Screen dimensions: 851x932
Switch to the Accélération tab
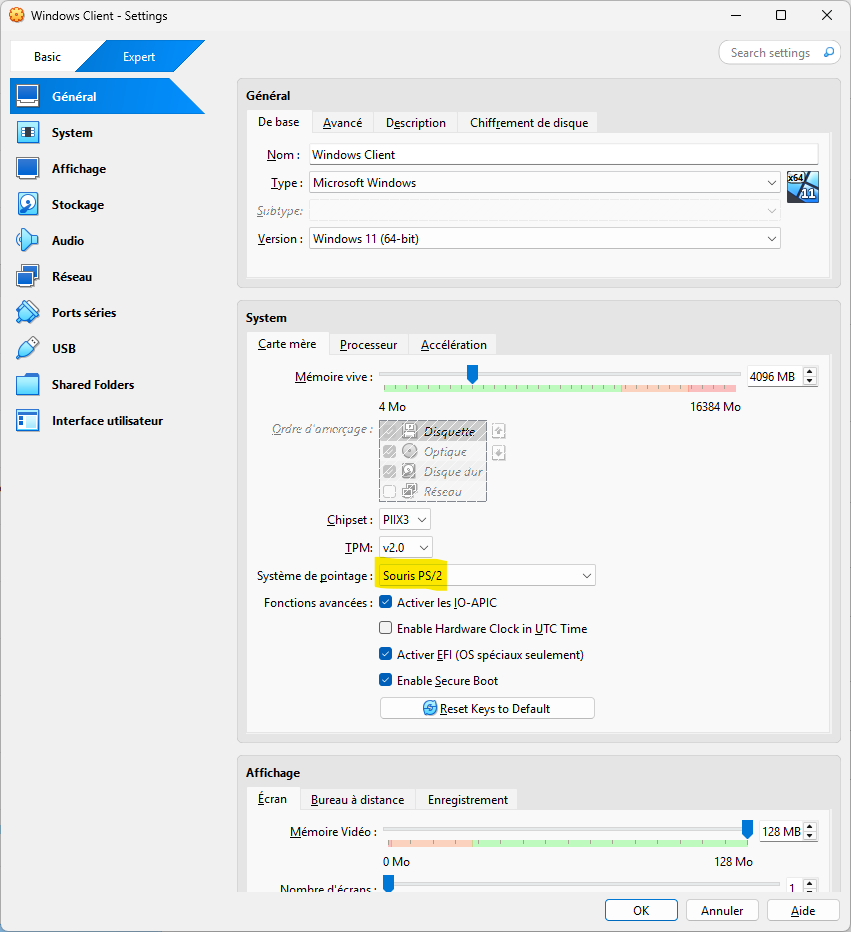click(453, 345)
